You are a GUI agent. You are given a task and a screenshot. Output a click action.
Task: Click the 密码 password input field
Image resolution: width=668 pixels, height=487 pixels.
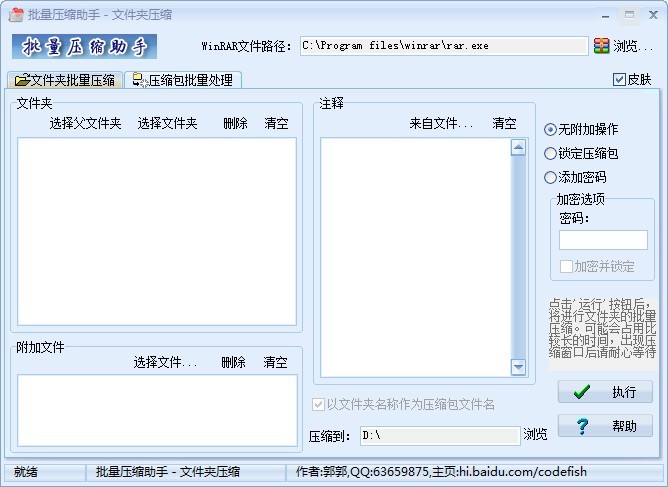603,240
